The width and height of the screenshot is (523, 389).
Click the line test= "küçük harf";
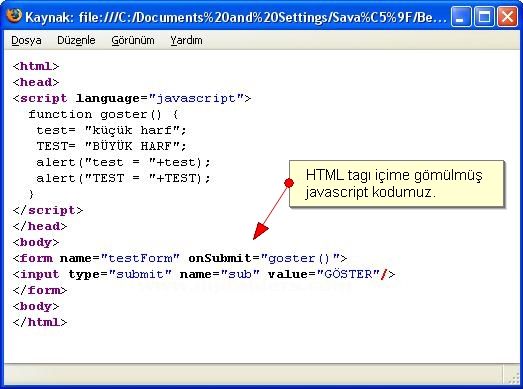pos(111,130)
